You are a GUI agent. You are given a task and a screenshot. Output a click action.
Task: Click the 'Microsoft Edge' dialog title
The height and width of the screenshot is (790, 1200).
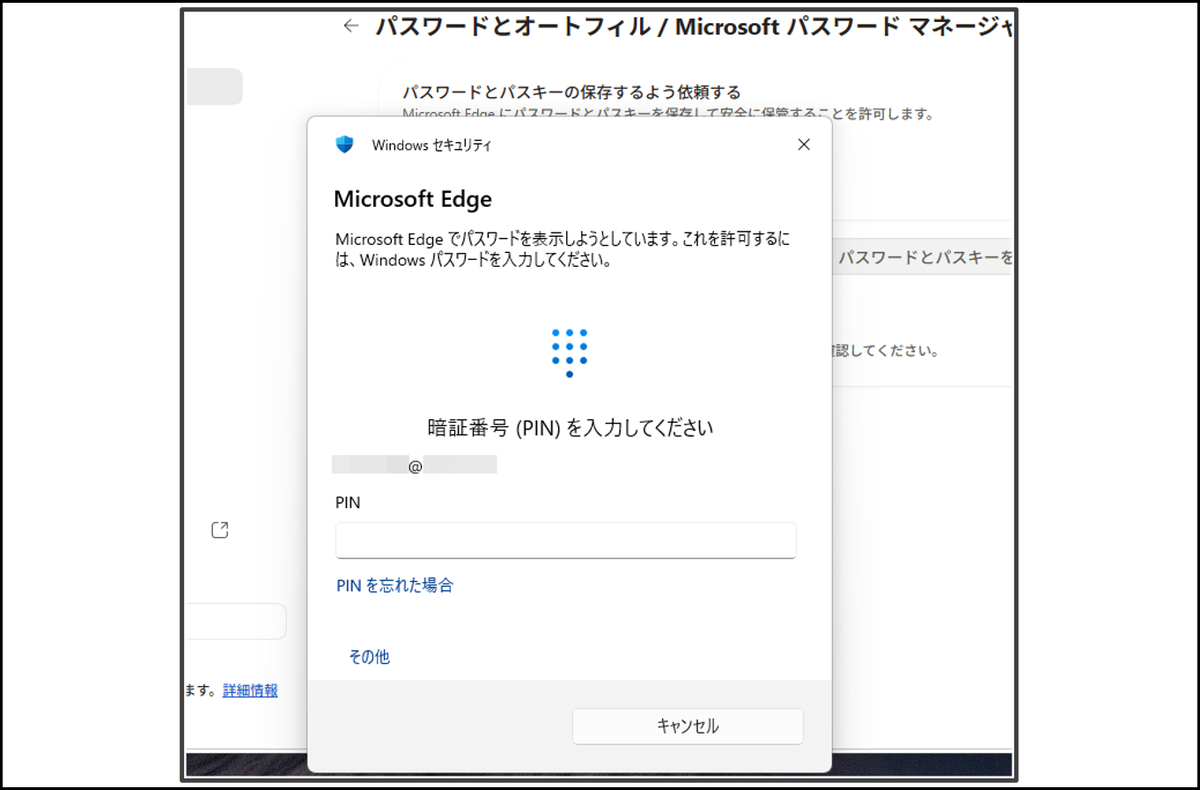click(x=413, y=199)
